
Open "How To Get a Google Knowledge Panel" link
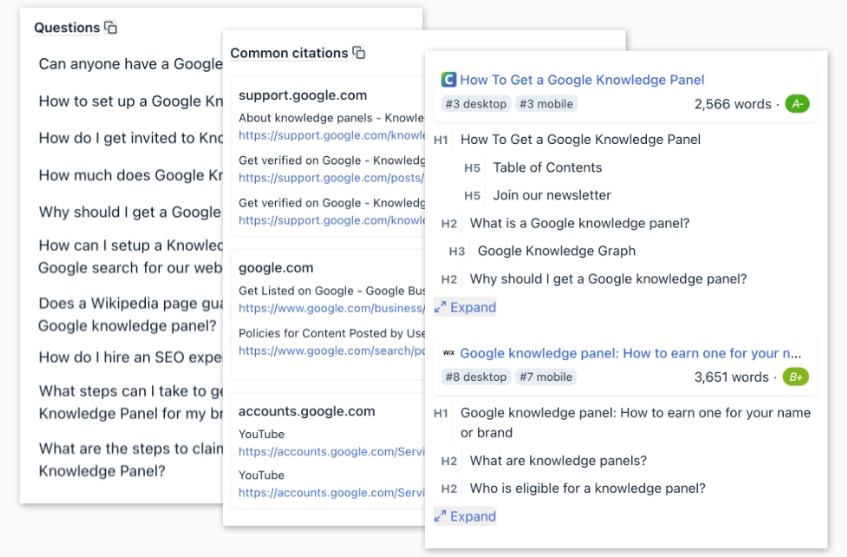pyautogui.click(x=582, y=80)
